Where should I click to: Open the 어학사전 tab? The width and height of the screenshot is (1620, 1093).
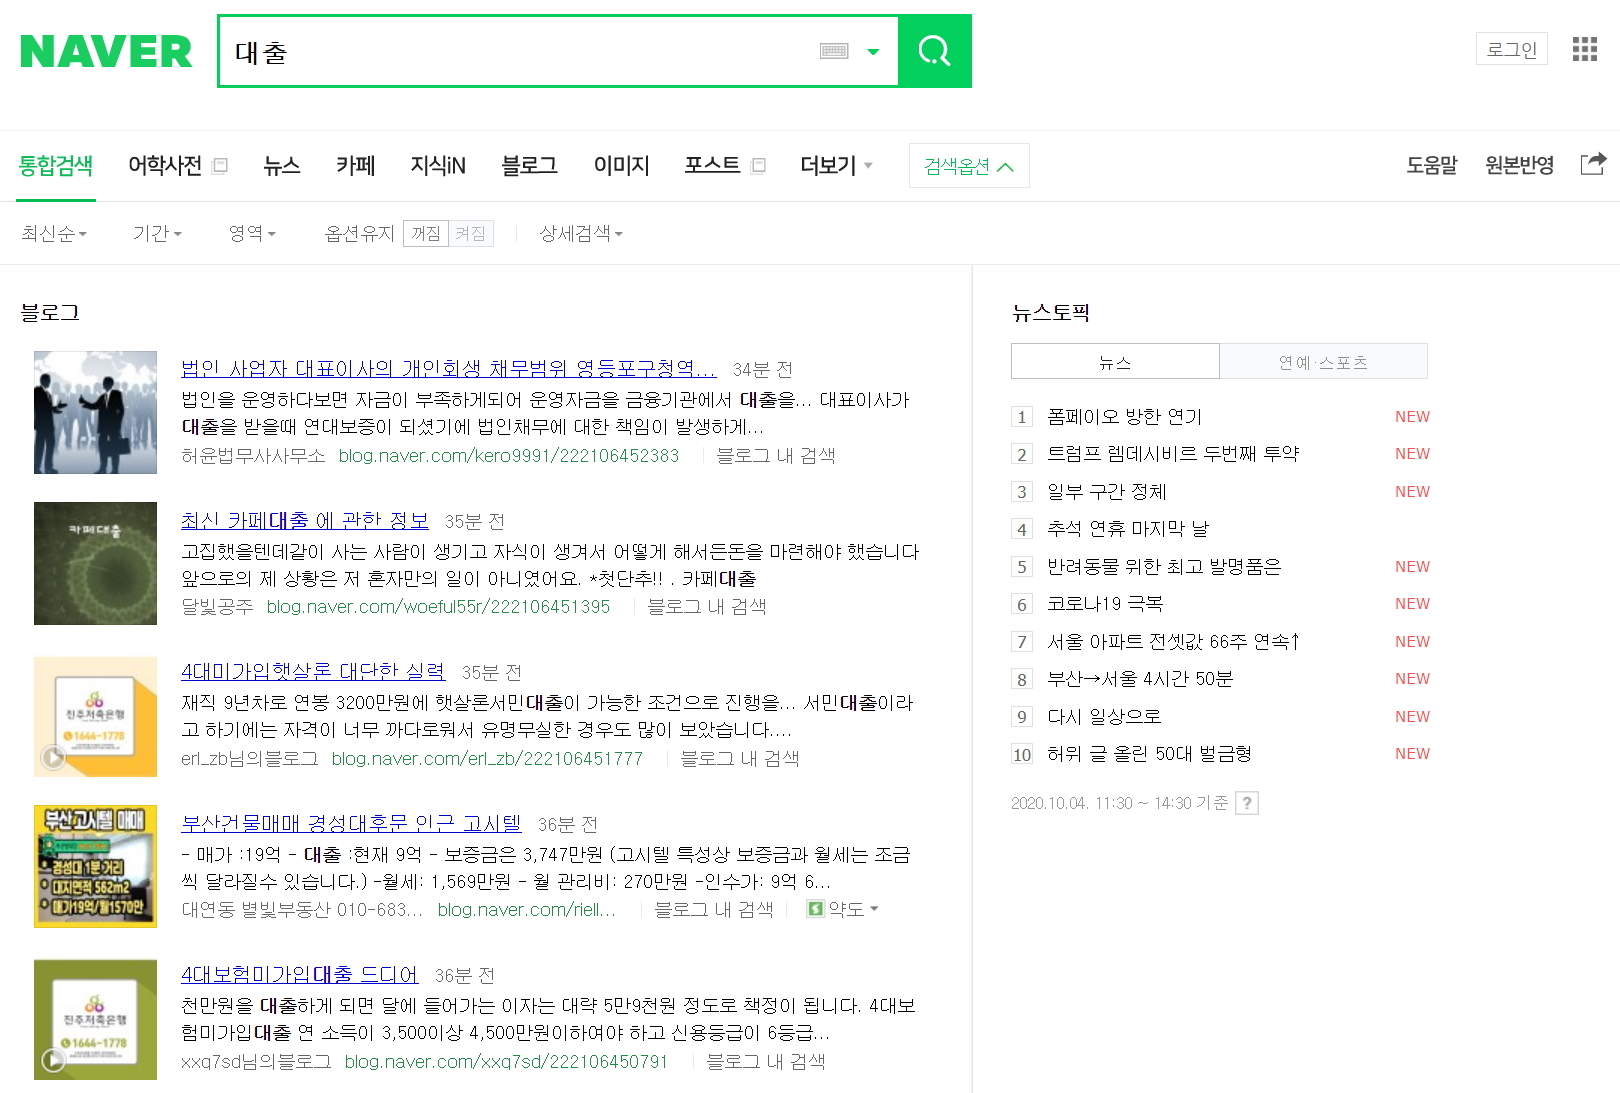pos(165,165)
